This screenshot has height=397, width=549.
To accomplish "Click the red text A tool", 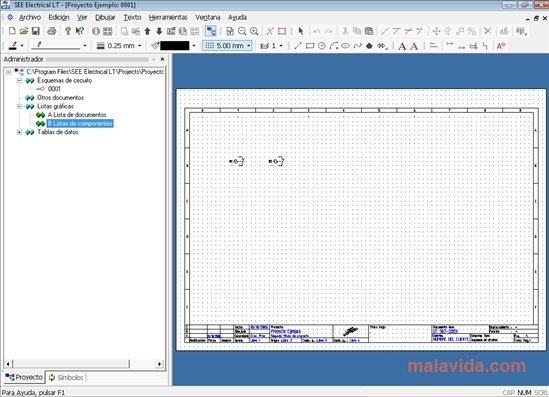I will 414,46.
